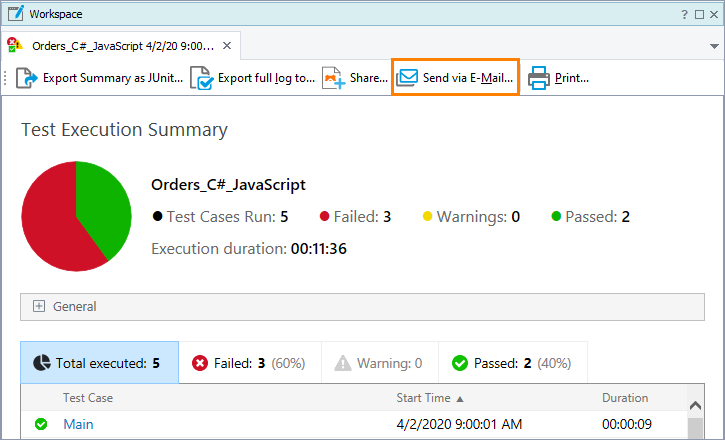The width and height of the screenshot is (725, 440).
Task: Click the Workspace title text
Action: pos(56,14)
